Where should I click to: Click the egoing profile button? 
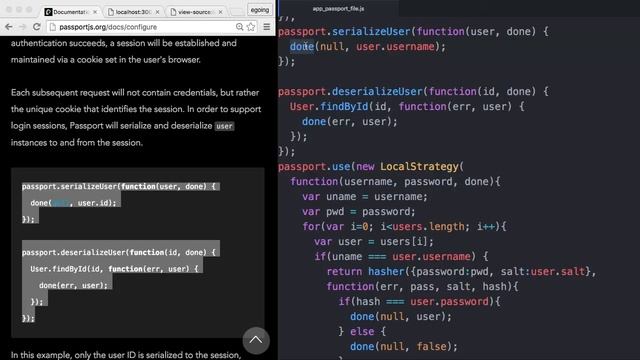point(260,10)
